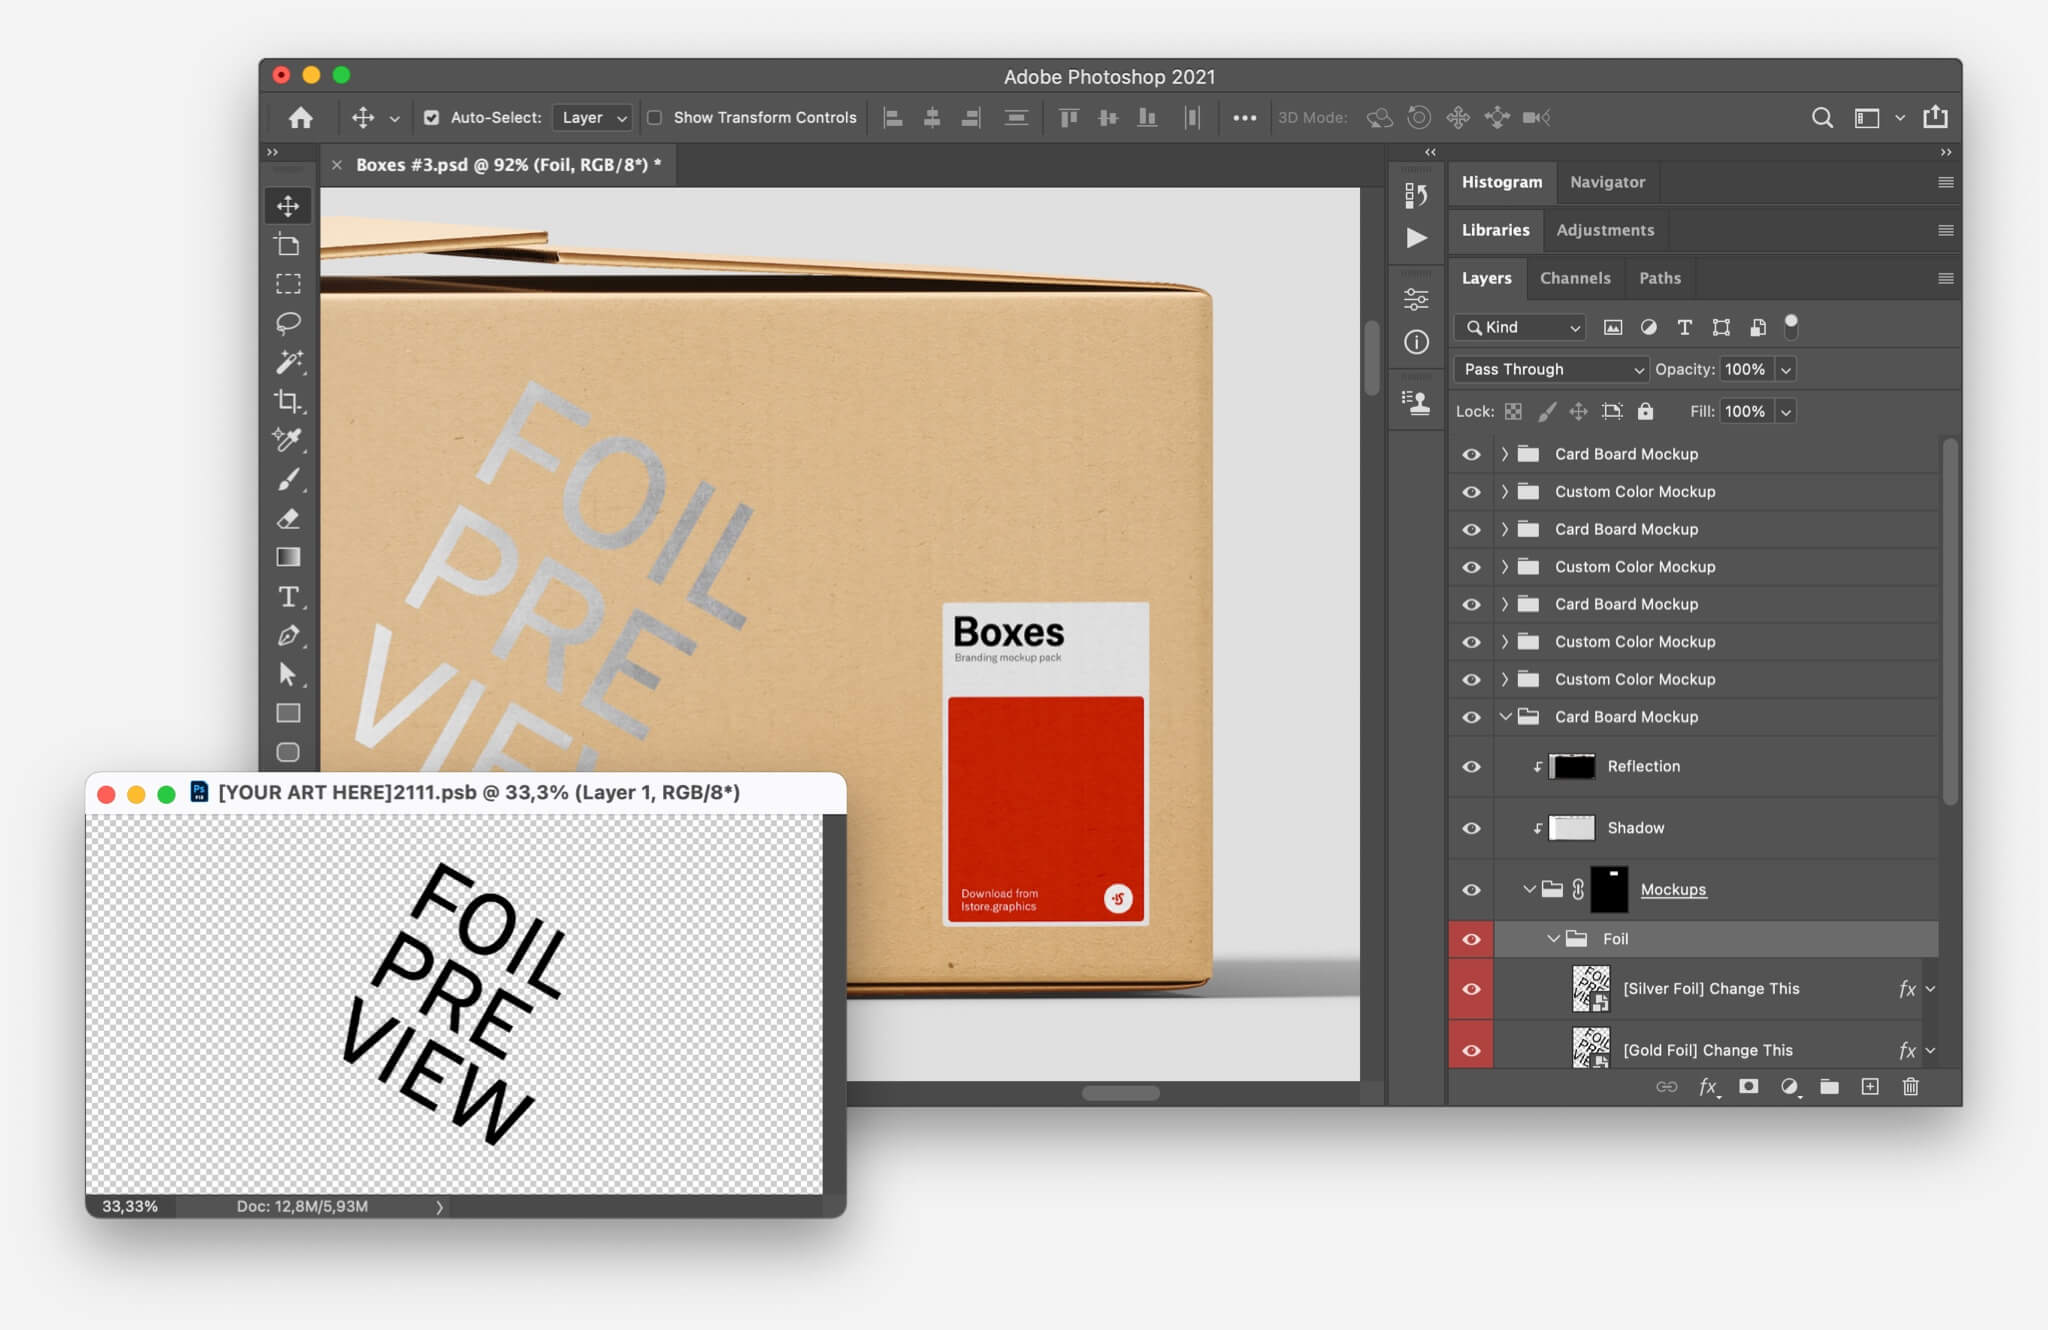
Task: Hide the Shadow layer
Action: click(x=1471, y=828)
